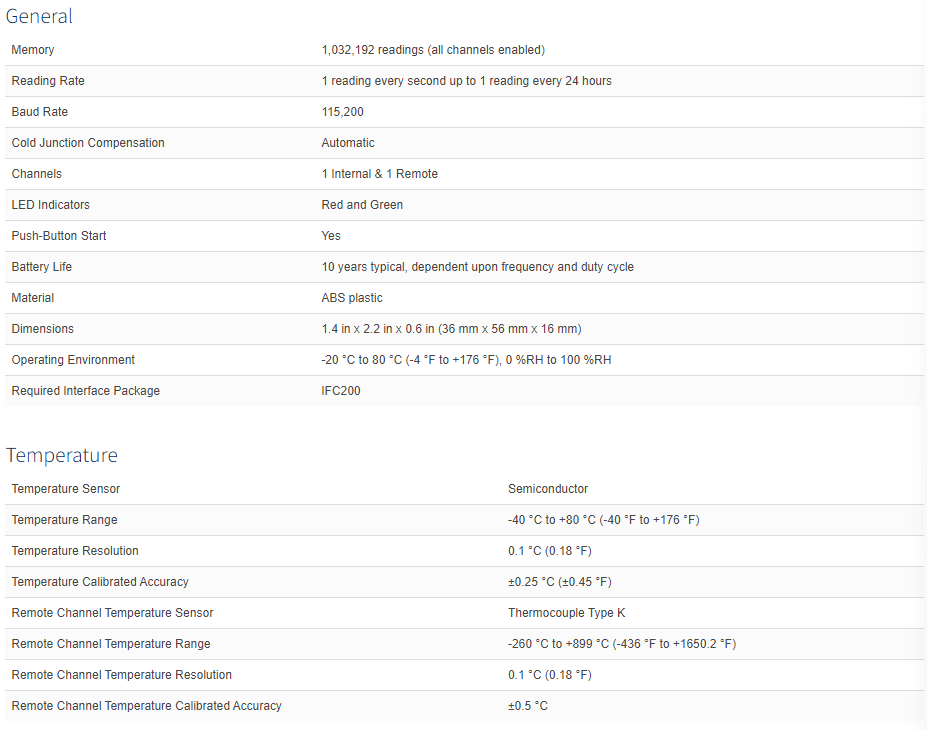
Task: Click the Channels value 1 Internal & 1 Remote
Action: (x=380, y=174)
